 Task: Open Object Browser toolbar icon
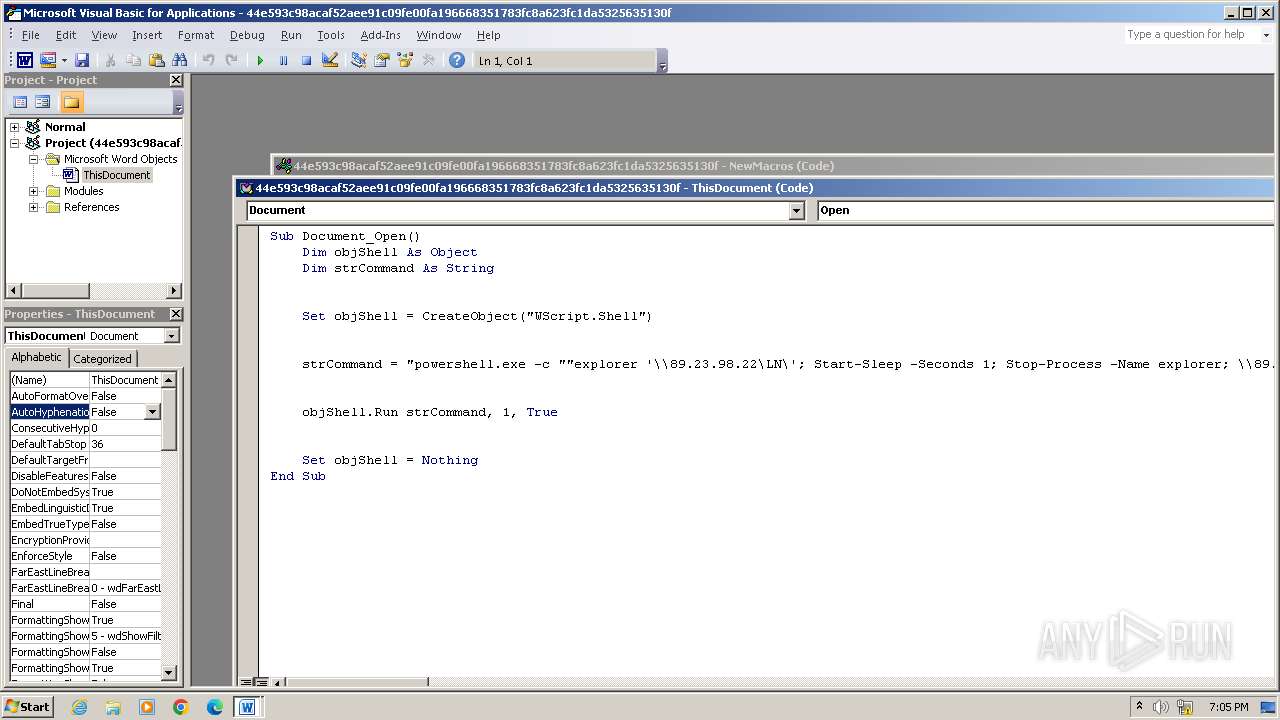pos(405,61)
